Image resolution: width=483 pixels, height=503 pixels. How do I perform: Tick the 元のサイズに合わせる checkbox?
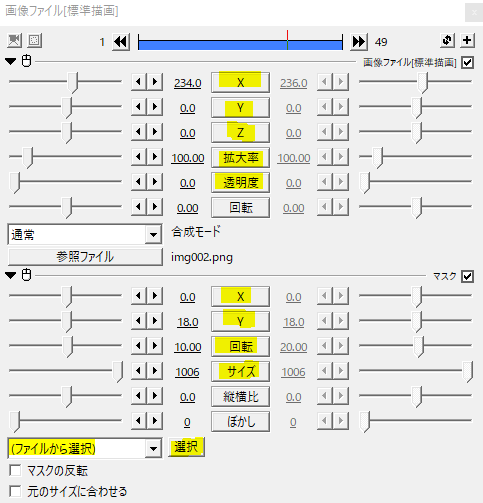pos(15,491)
